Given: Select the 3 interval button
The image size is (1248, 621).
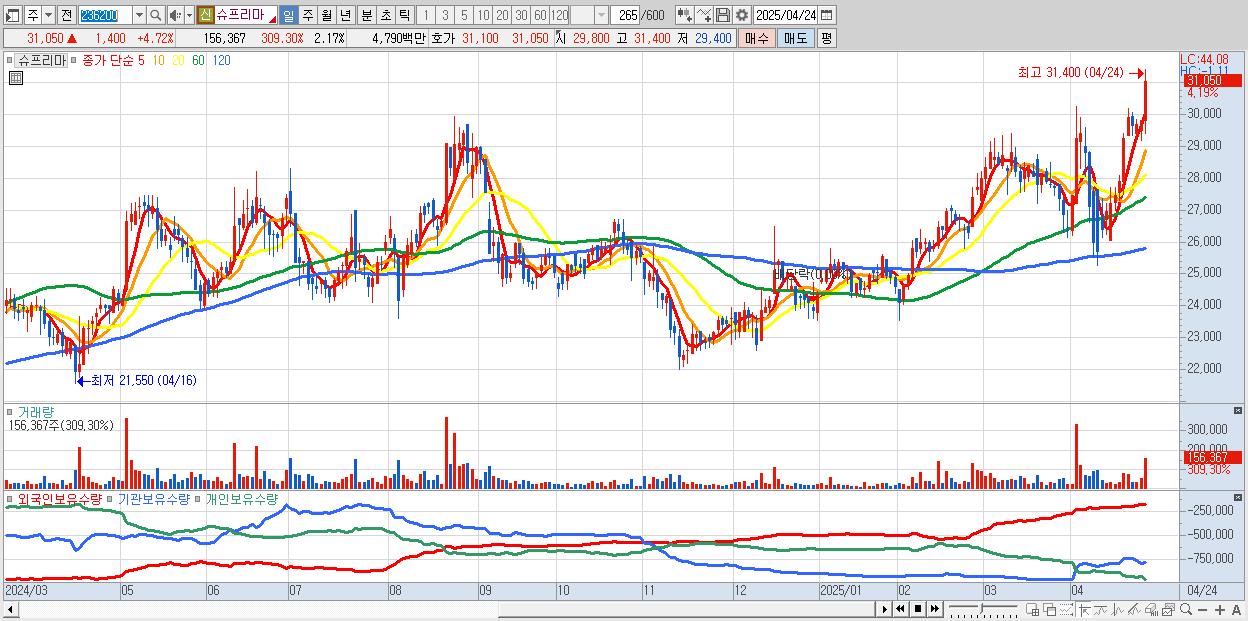Looking at the screenshot, I should [445, 15].
